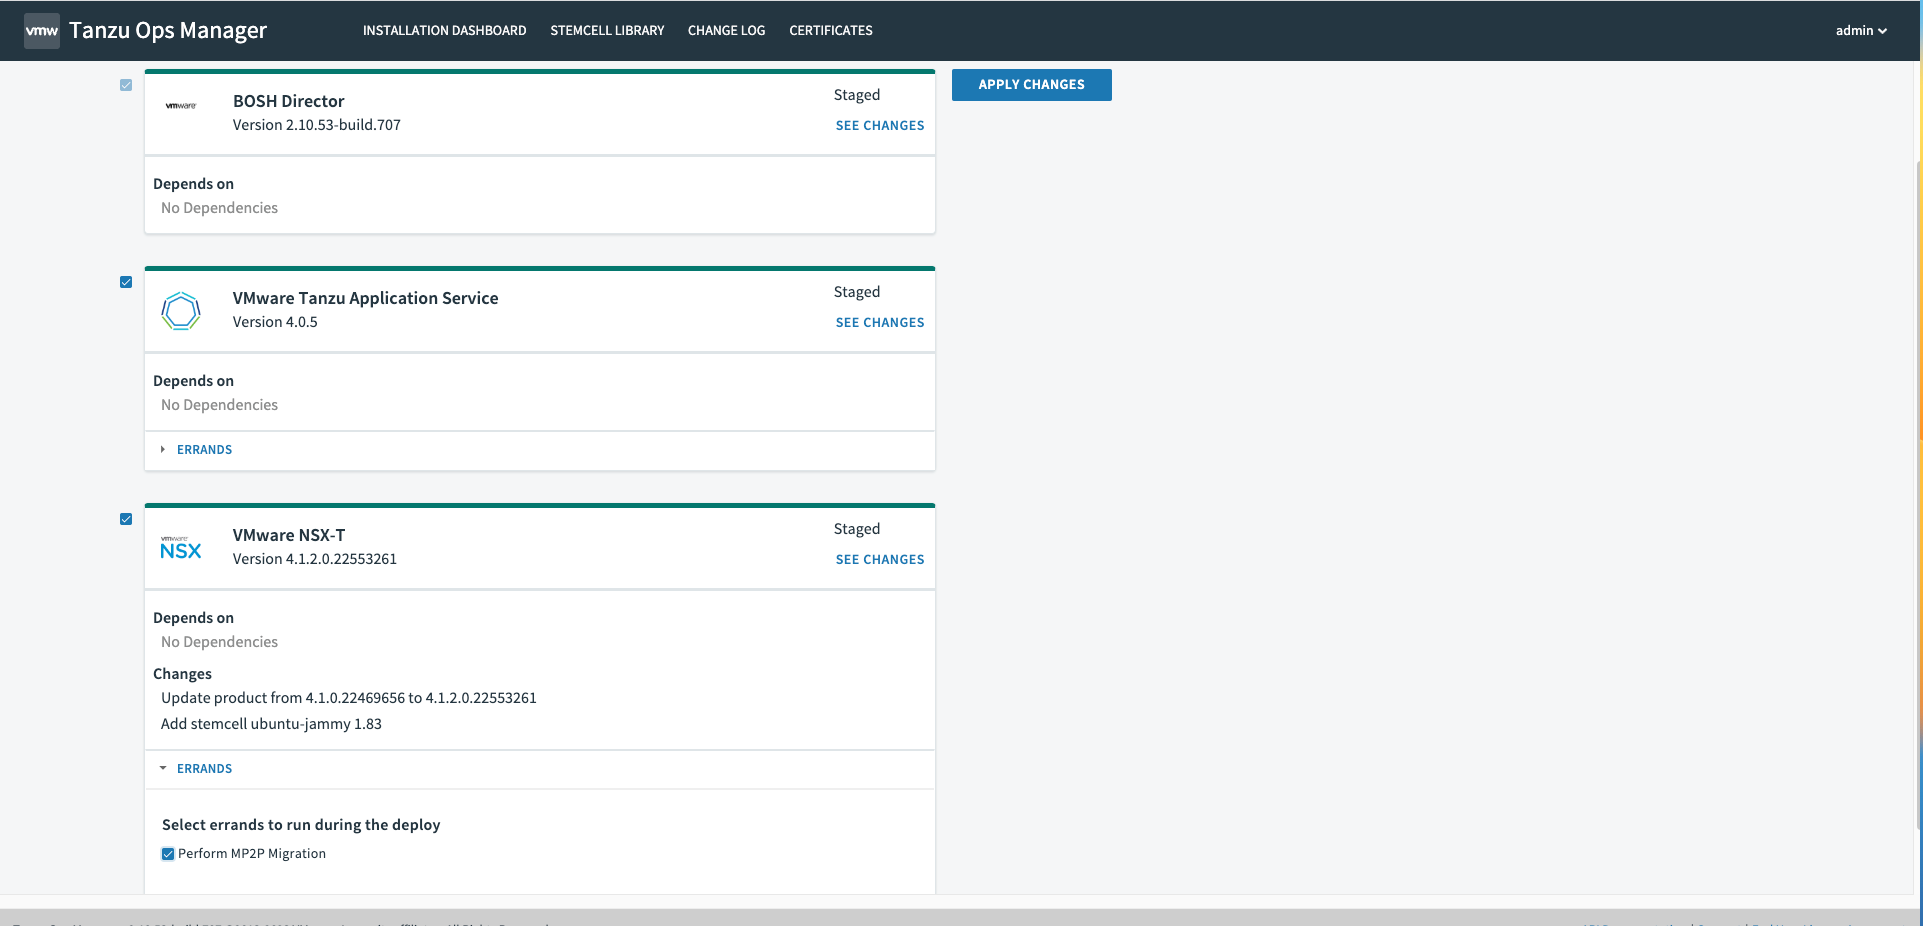Open the Stemcell Library page

[x=607, y=30]
